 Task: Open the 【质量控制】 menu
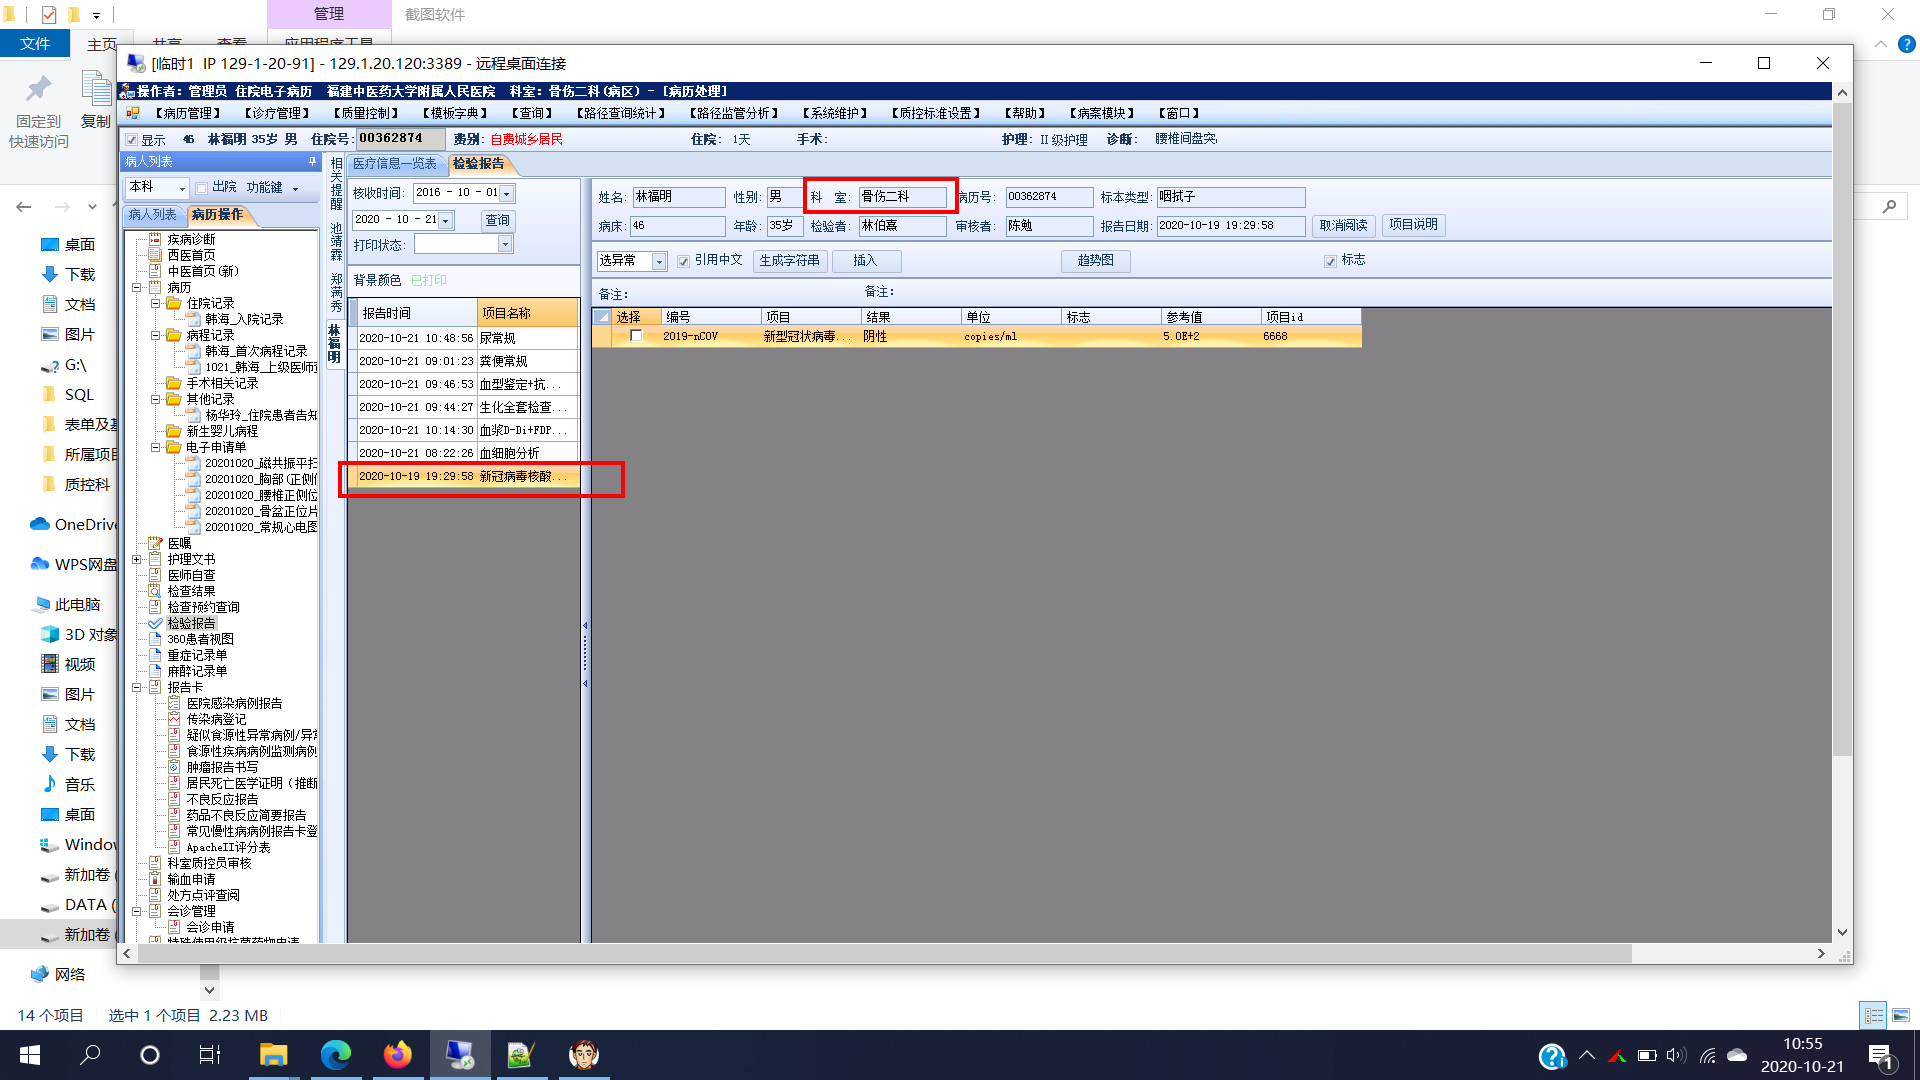(x=365, y=113)
